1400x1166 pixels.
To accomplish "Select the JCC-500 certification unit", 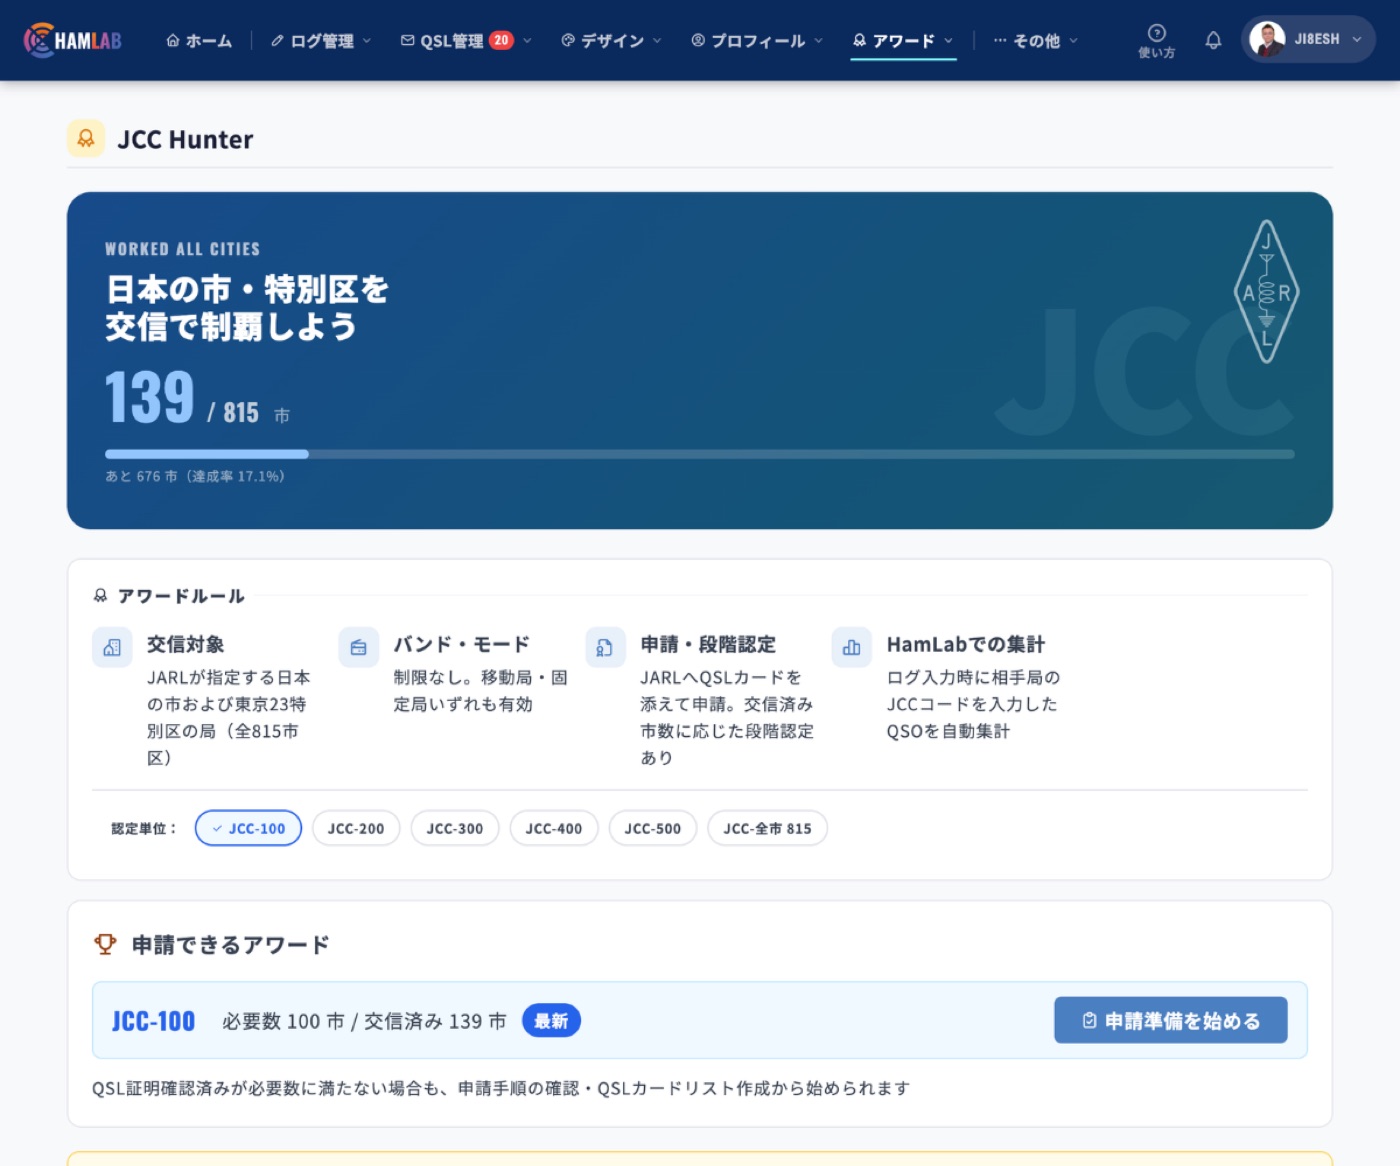I will pyautogui.click(x=653, y=828).
